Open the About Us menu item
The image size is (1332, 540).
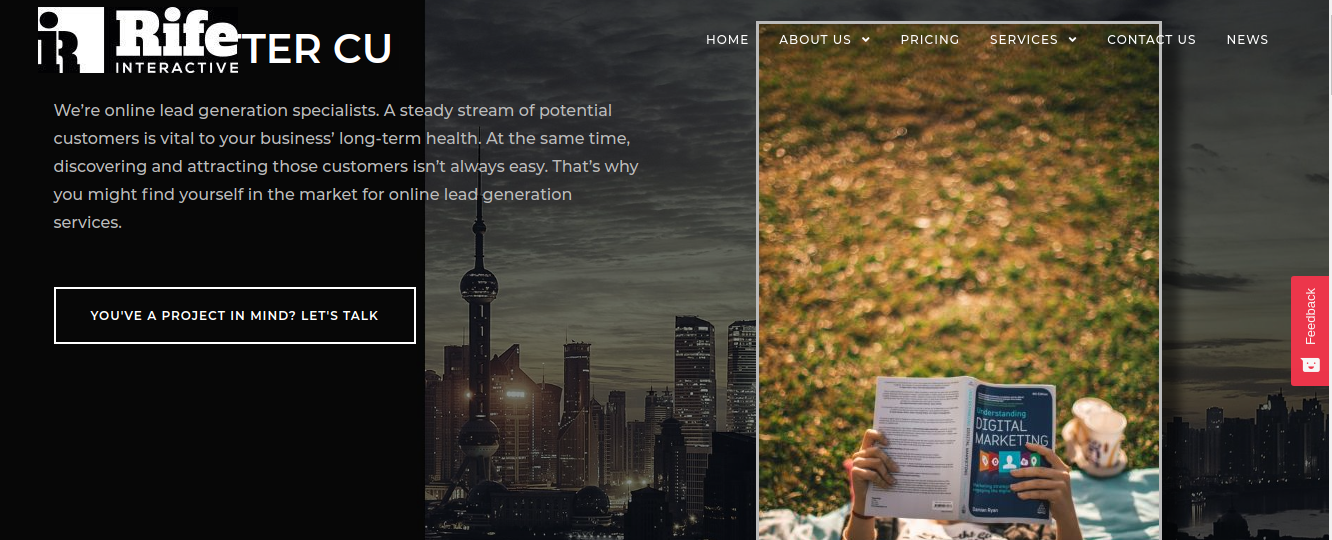pos(815,40)
